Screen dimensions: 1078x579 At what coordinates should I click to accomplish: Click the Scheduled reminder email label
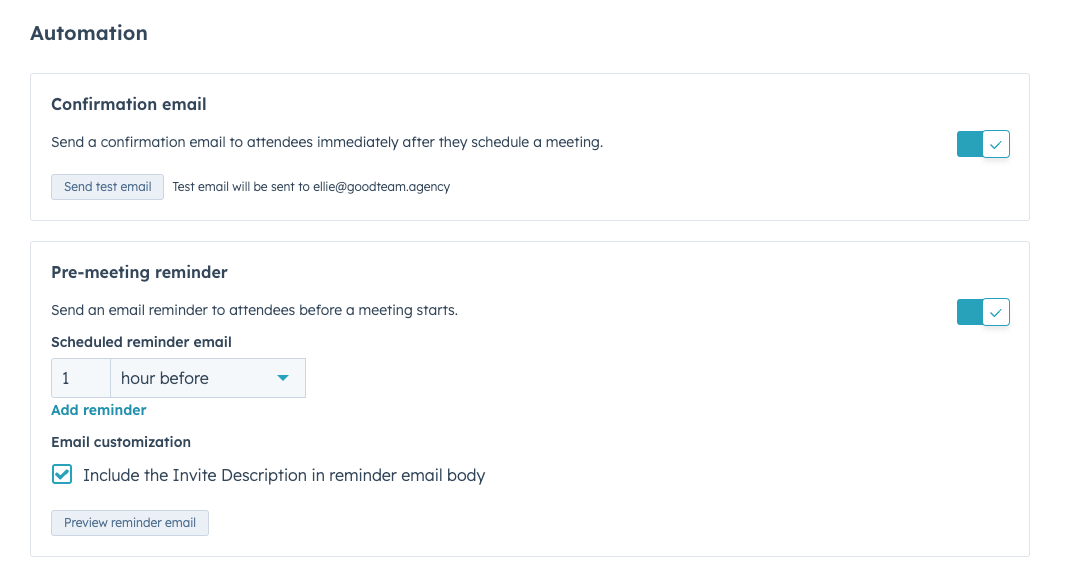coord(141,342)
